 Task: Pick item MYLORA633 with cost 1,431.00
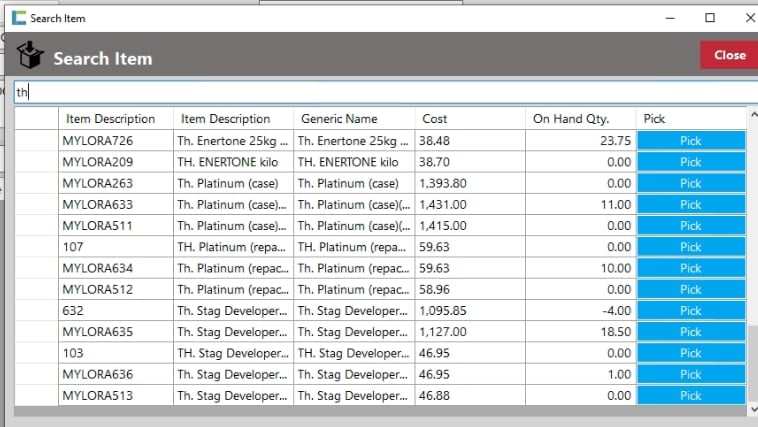click(690, 205)
